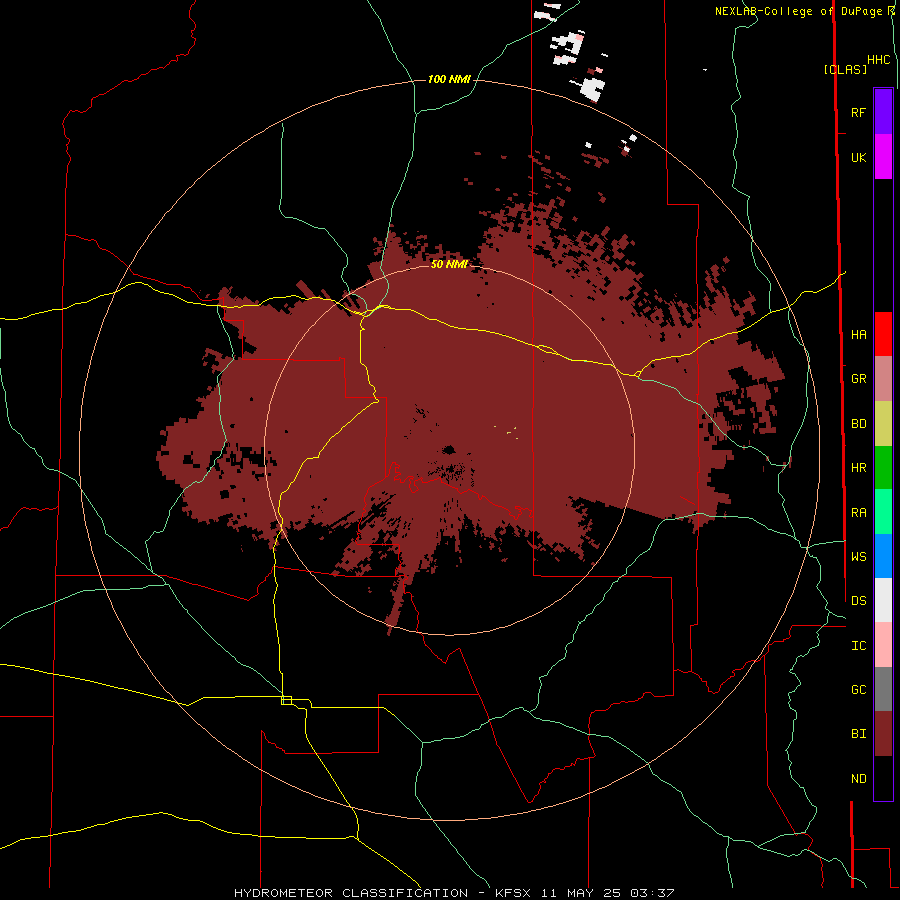The height and width of the screenshot is (900, 900).
Task: Click the 100 NMI range ring label
Action: (449, 79)
